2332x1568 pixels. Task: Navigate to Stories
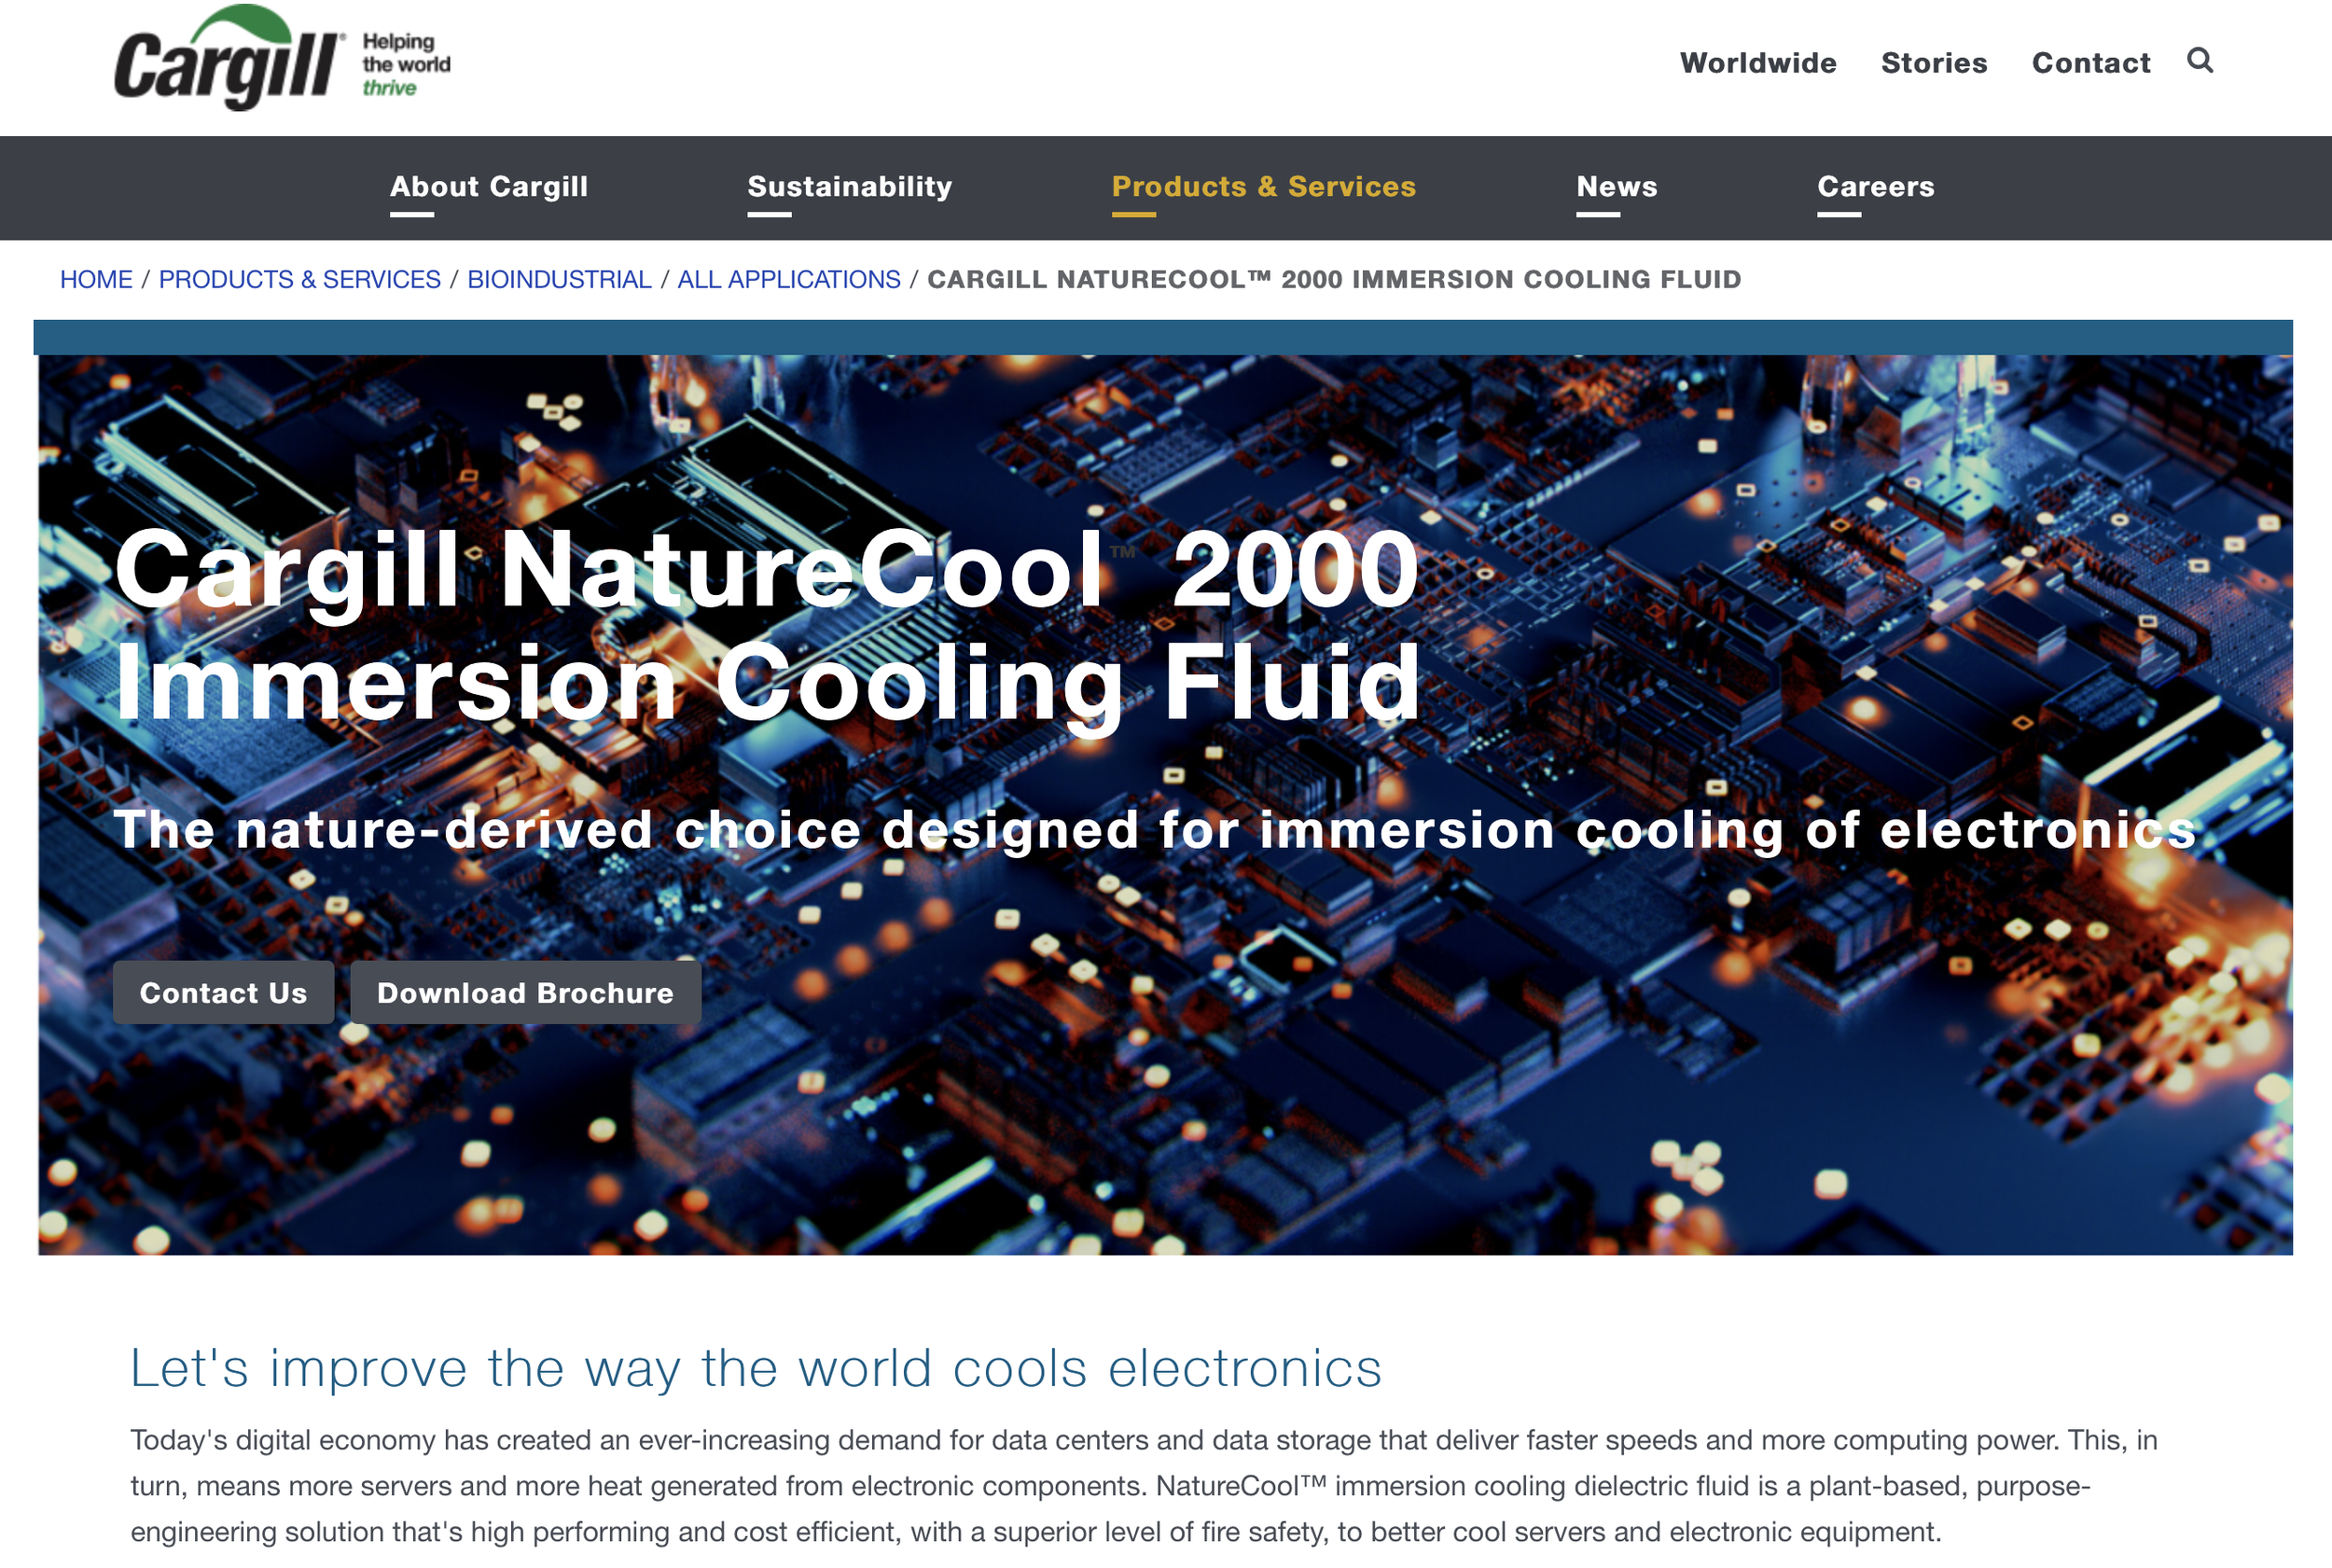click(x=1934, y=62)
